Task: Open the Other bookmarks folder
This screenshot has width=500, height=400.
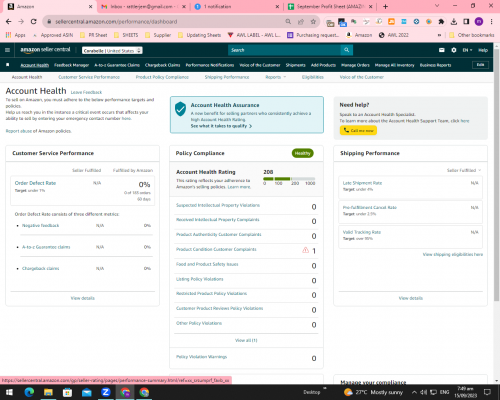Action: click(x=472, y=35)
